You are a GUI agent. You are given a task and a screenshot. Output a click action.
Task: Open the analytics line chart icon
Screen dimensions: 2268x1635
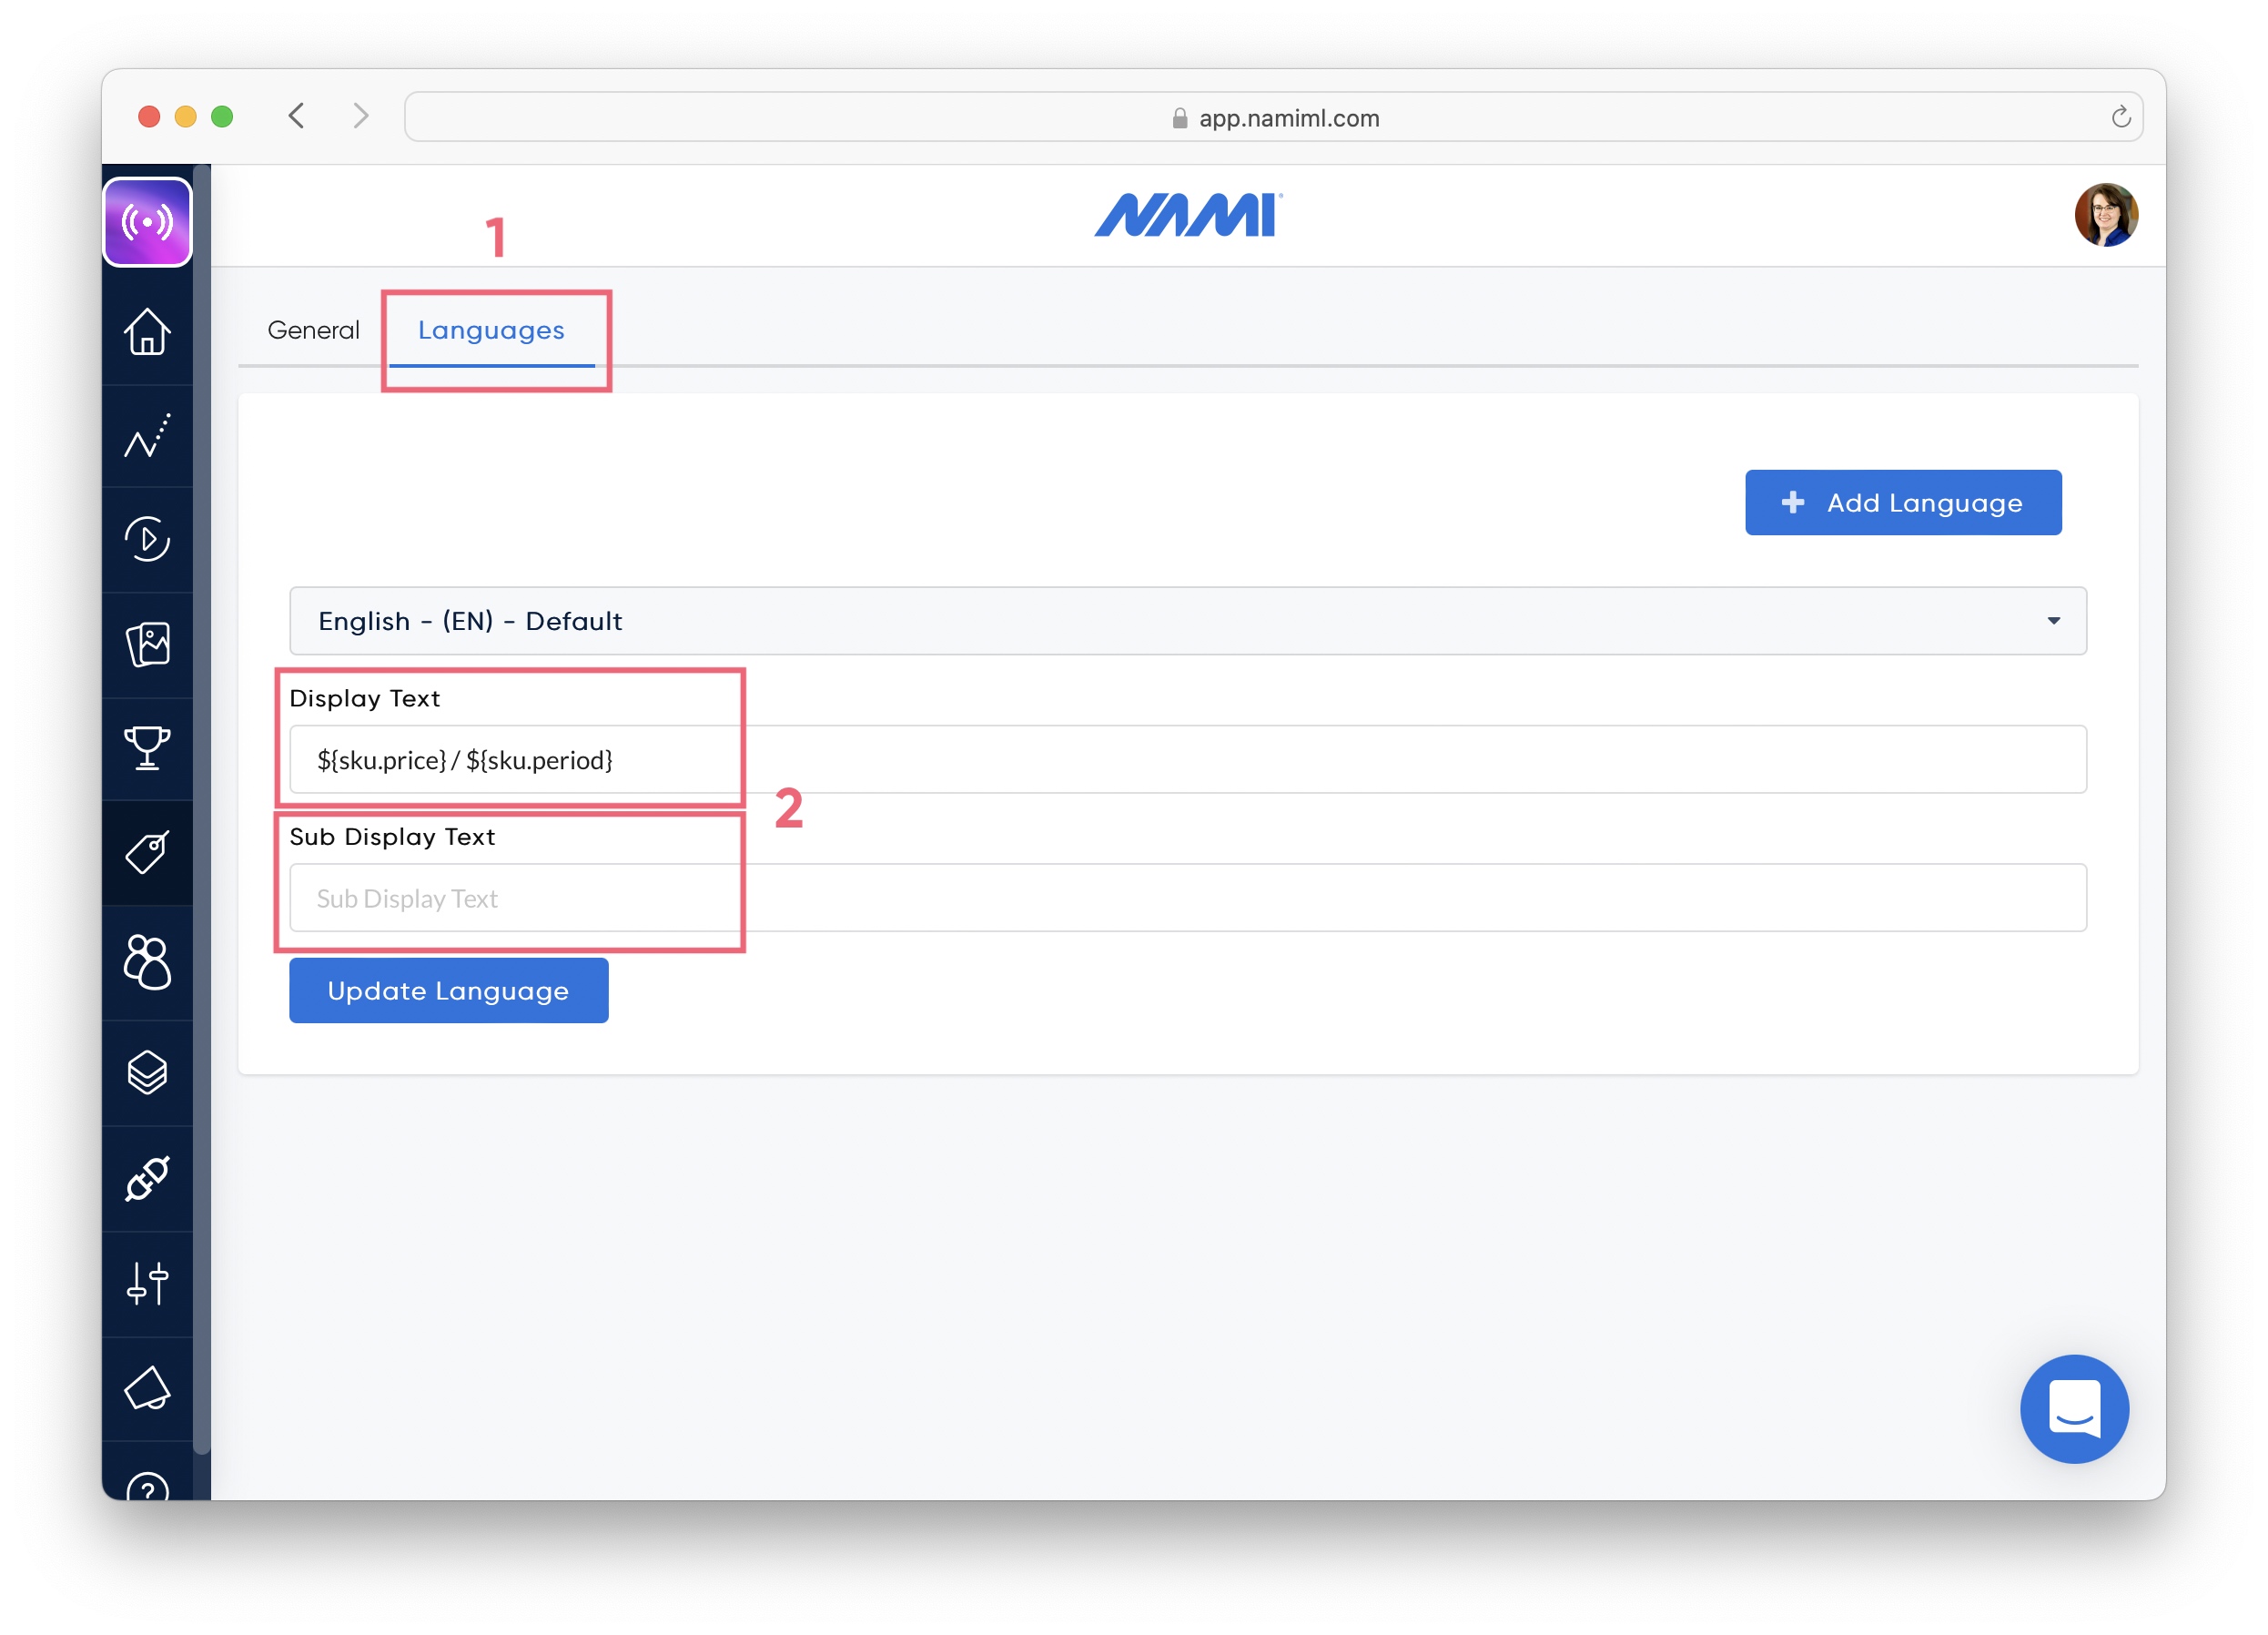[x=147, y=436]
